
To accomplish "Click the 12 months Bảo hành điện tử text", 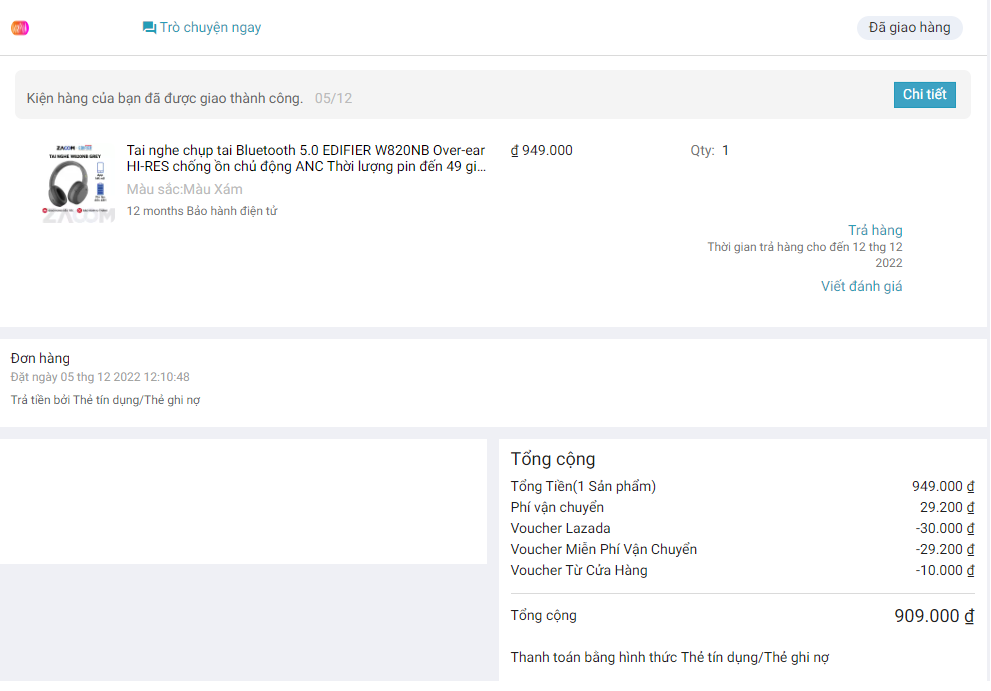I will coord(202,211).
